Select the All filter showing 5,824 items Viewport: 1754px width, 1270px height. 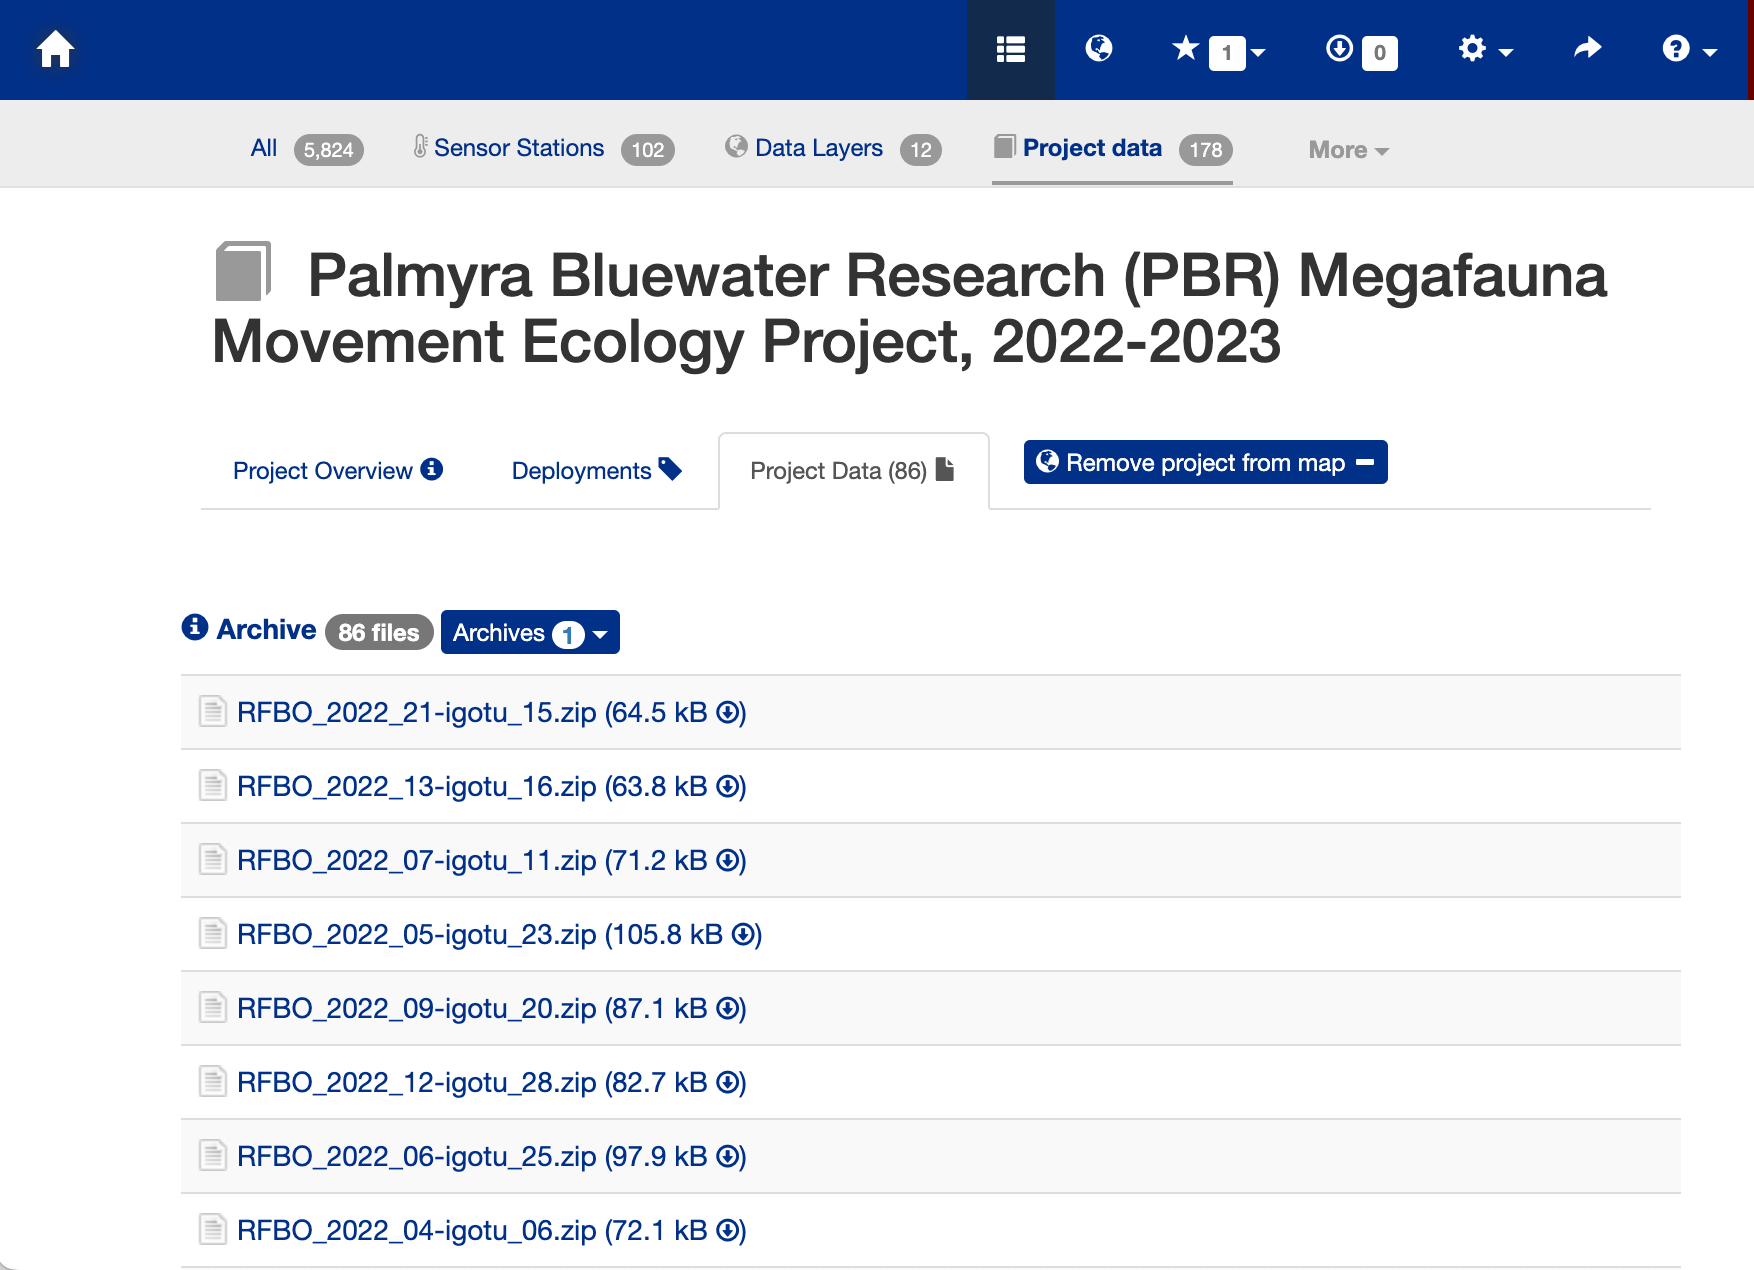[263, 147]
